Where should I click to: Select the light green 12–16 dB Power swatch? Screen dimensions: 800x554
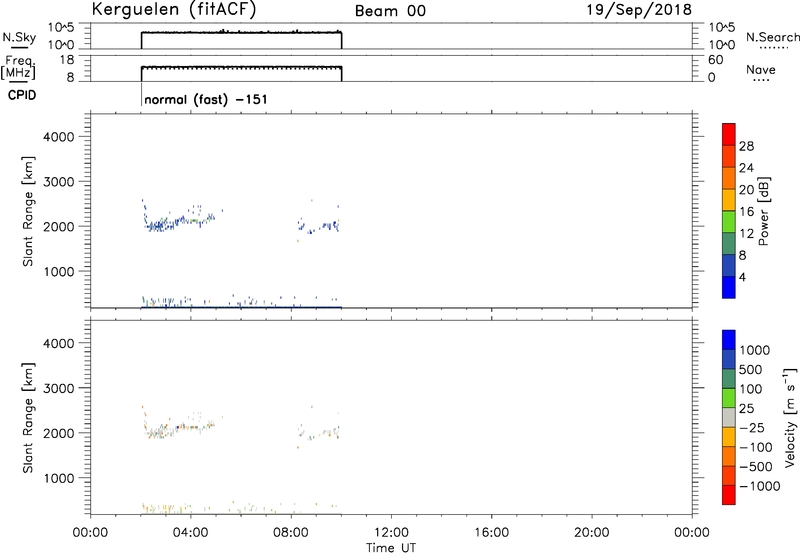point(729,222)
